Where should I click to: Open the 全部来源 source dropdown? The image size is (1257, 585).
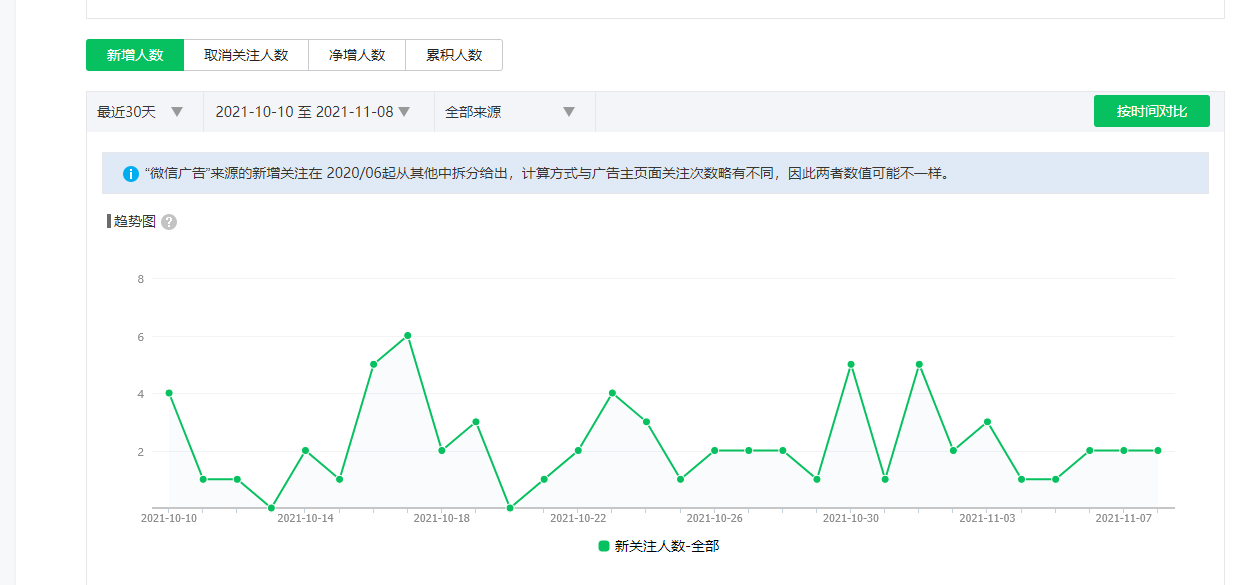click(x=510, y=112)
